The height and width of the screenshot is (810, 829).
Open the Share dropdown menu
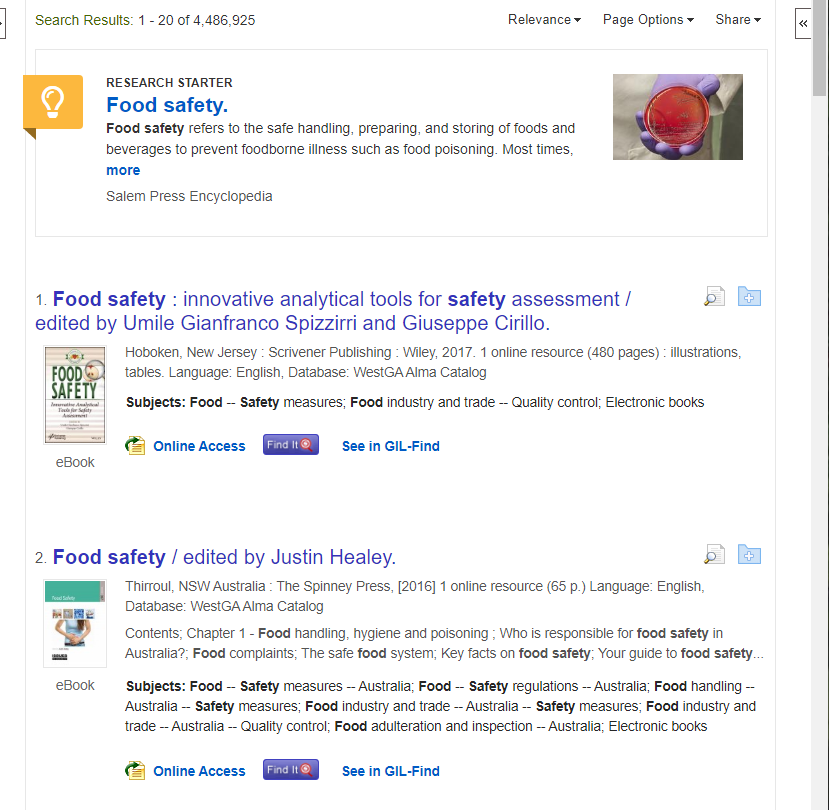(738, 20)
